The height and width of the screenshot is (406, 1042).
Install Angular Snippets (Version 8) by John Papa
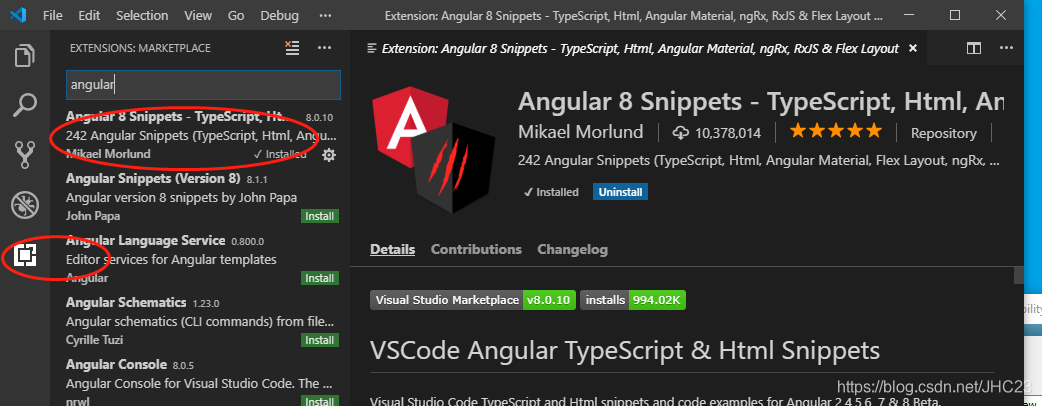[320, 216]
